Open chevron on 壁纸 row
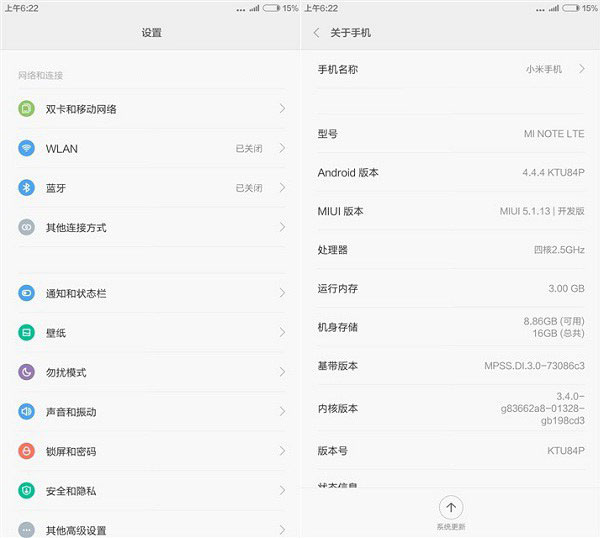 click(x=282, y=332)
